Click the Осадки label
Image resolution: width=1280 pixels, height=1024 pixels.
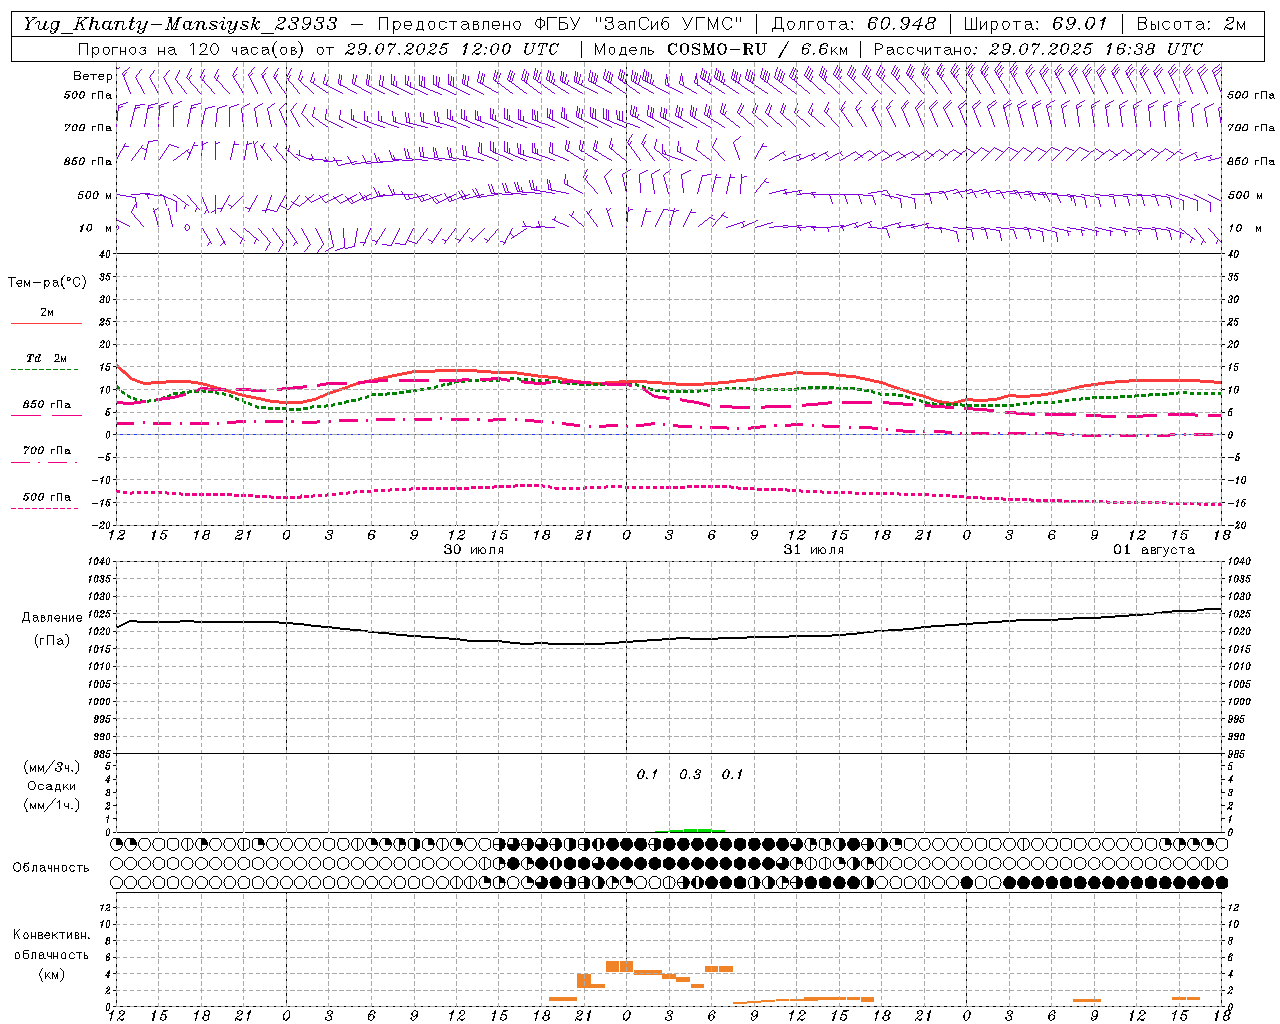(52, 786)
